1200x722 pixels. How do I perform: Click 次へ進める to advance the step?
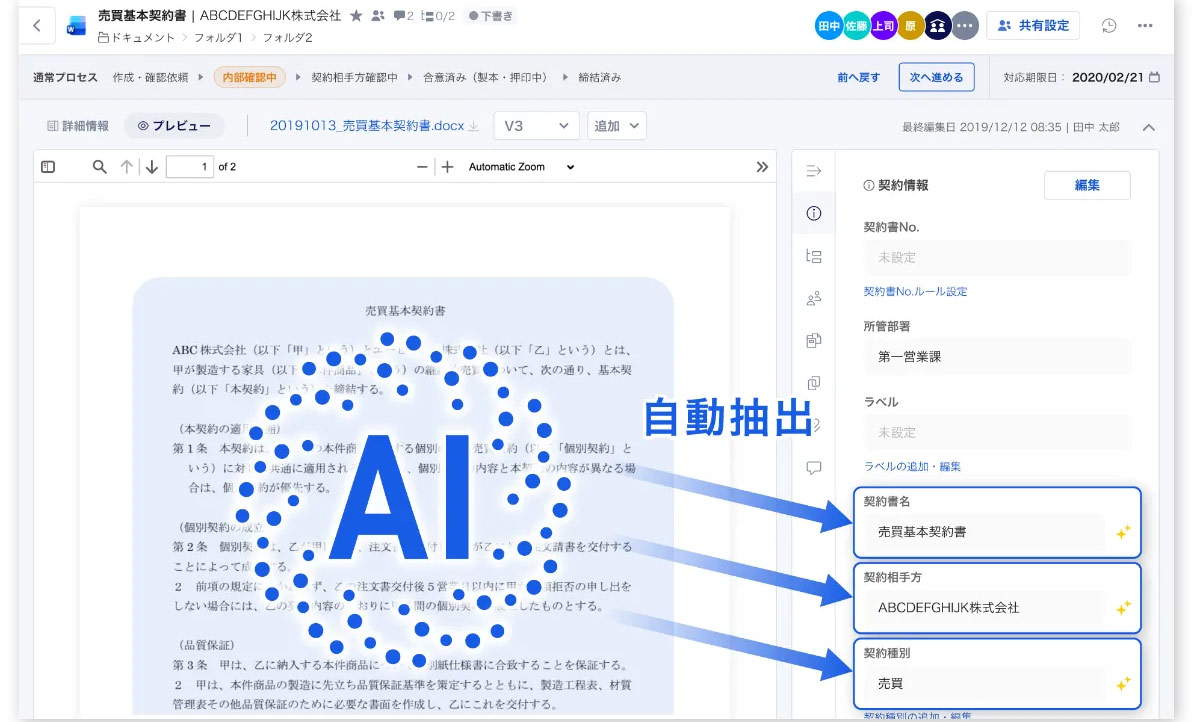tap(936, 77)
